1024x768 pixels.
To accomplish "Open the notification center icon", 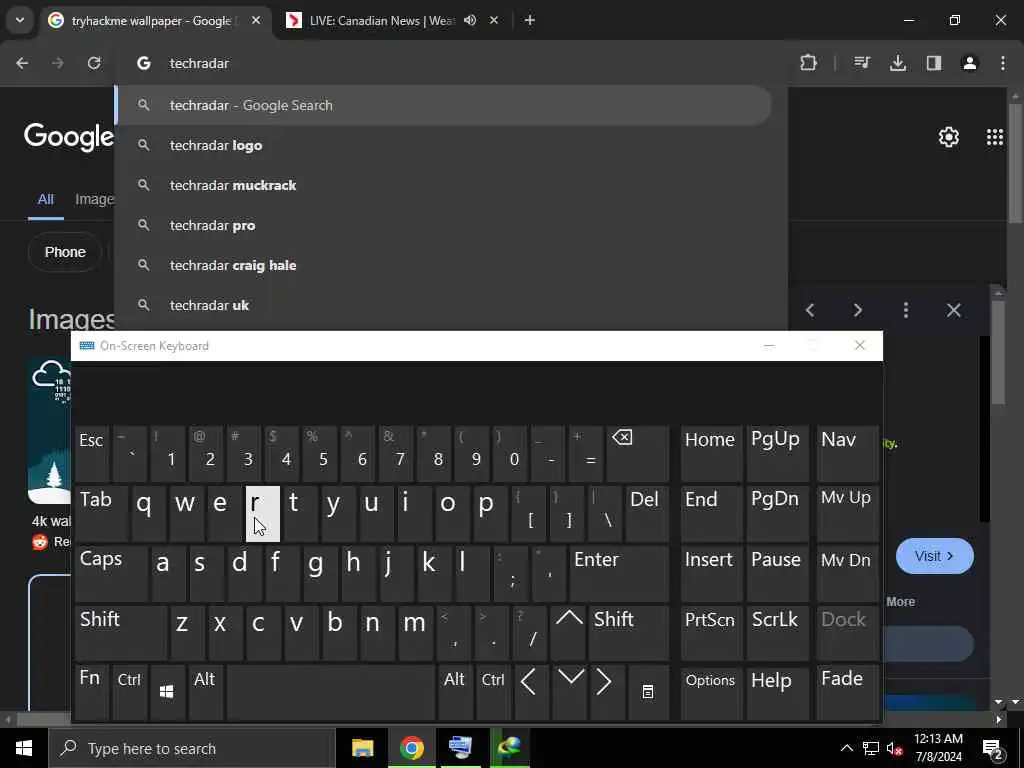I will [993, 748].
